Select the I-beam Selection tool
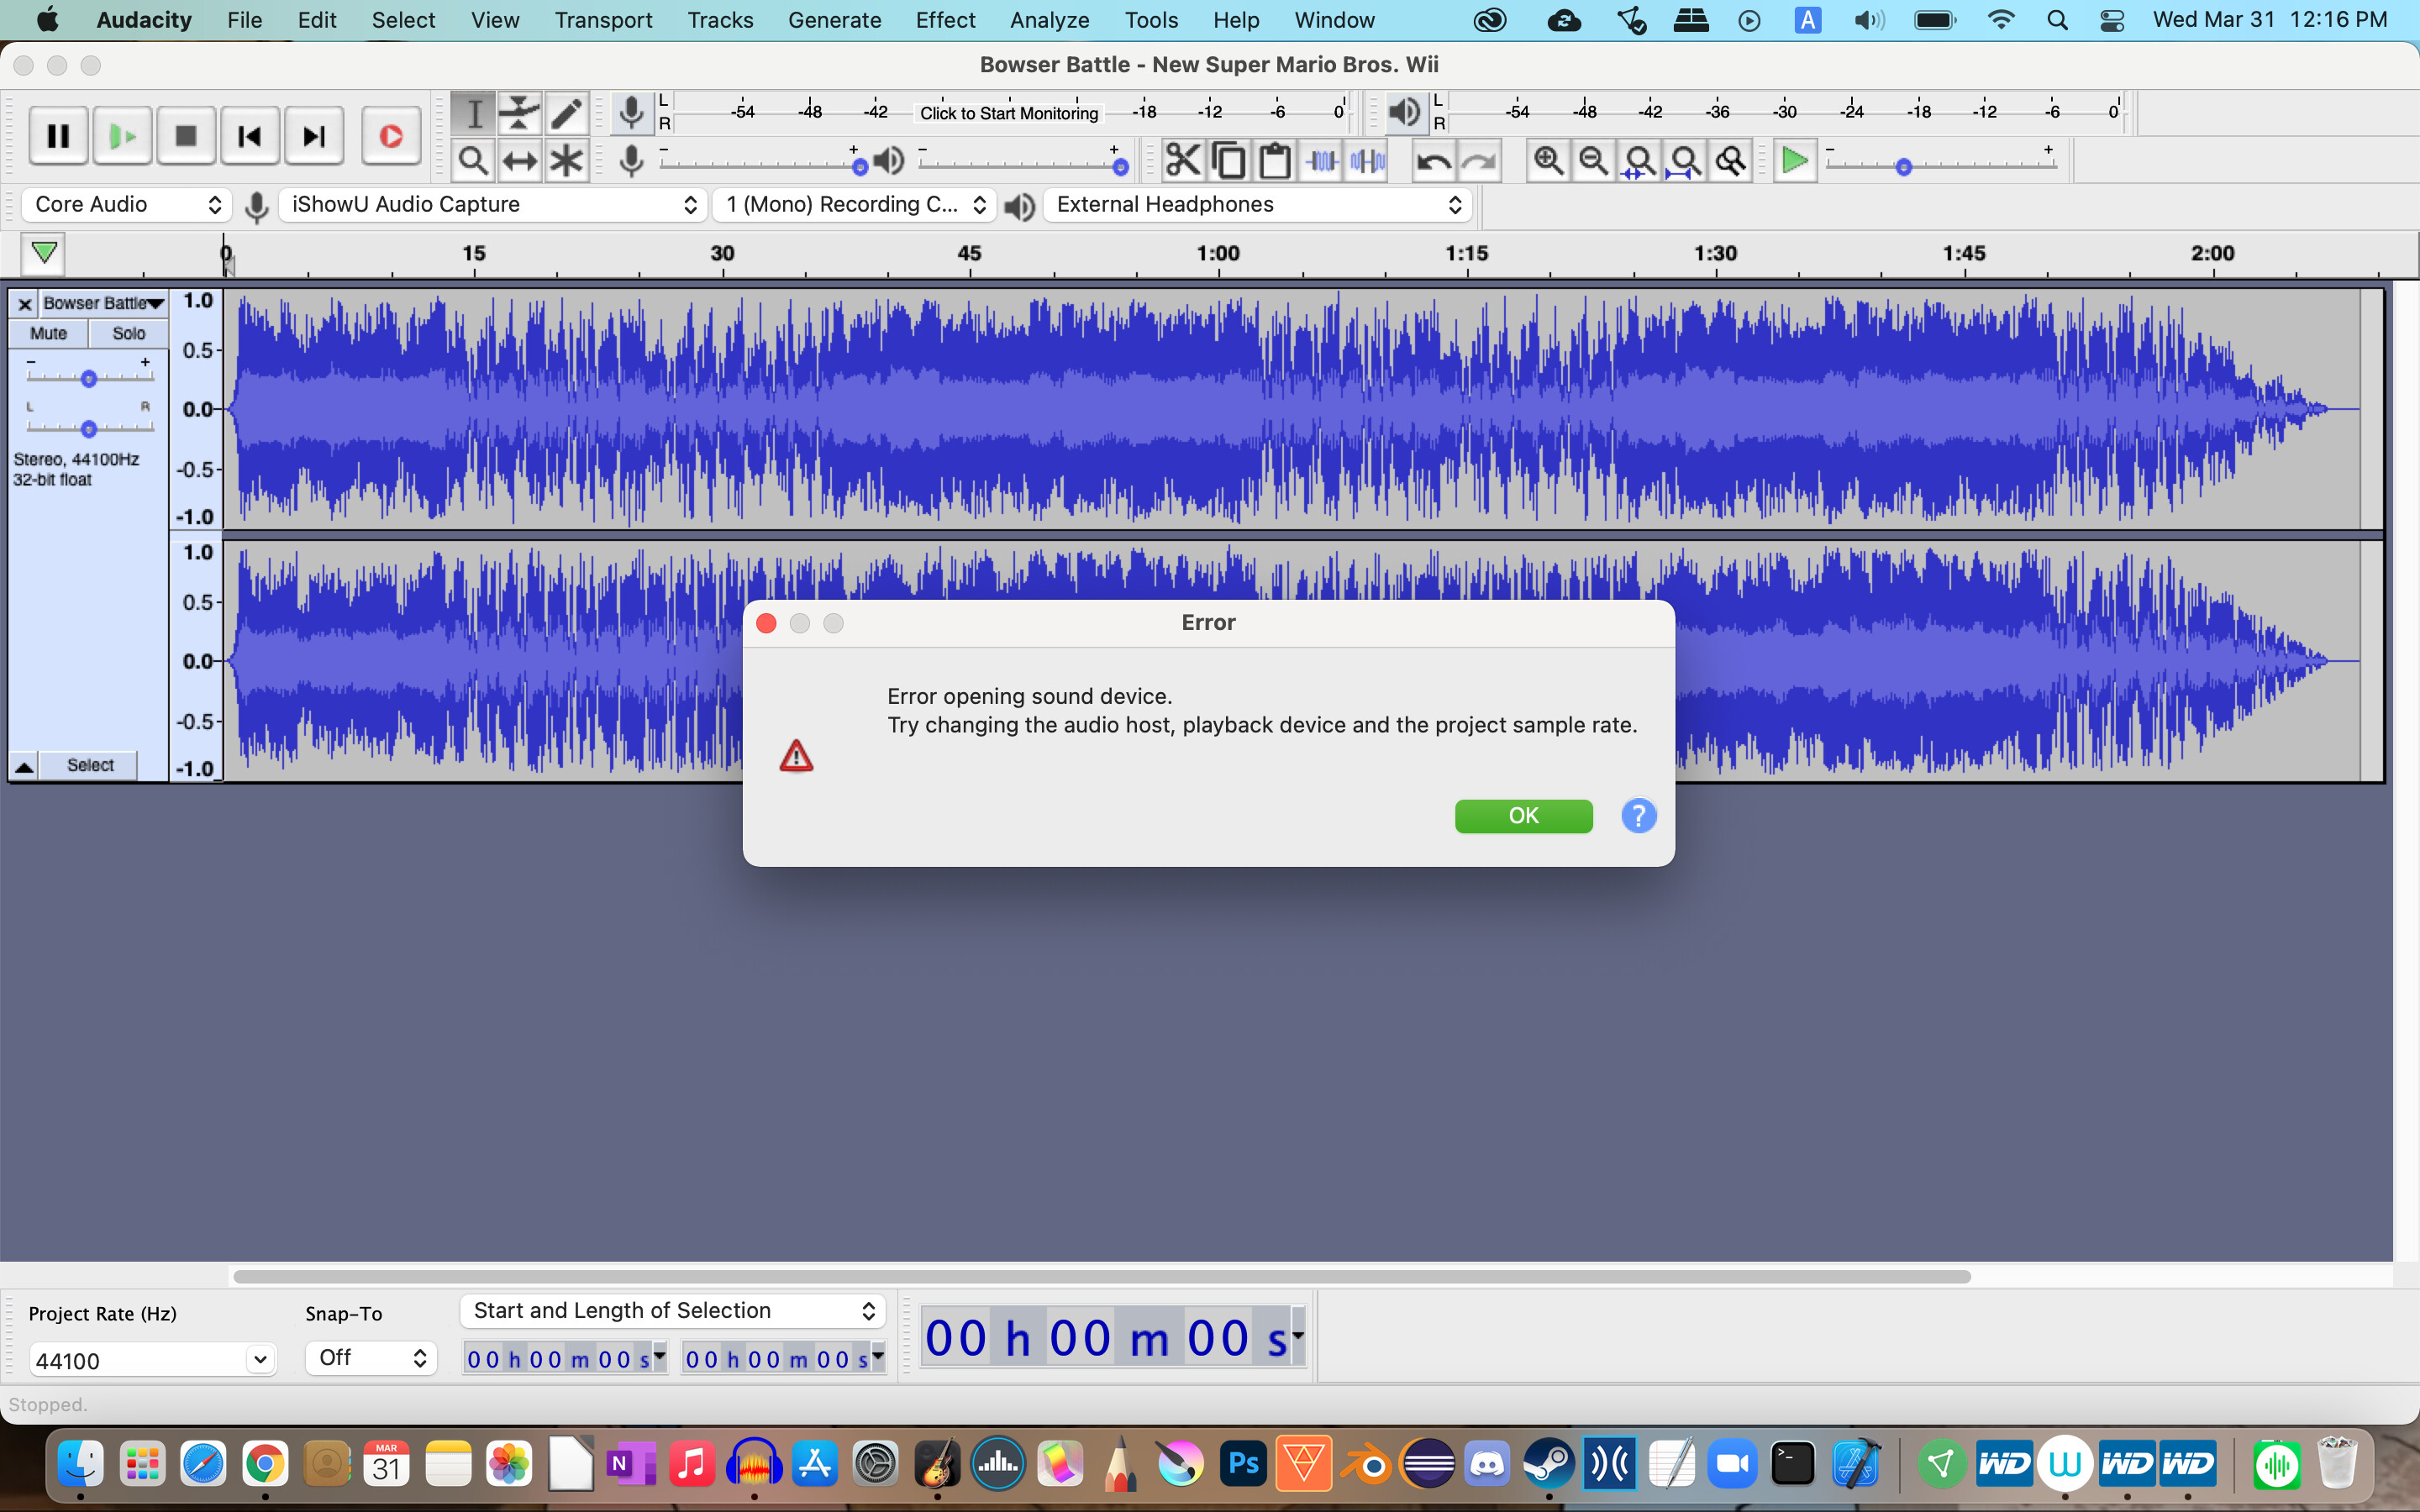 [474, 113]
